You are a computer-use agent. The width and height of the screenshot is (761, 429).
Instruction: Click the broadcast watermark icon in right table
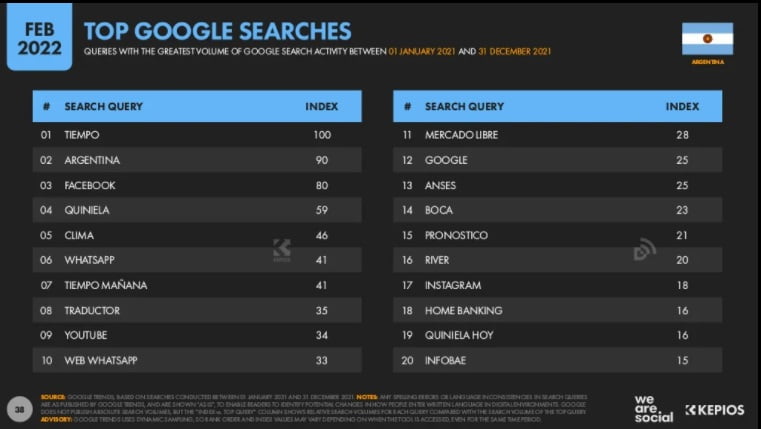click(645, 249)
